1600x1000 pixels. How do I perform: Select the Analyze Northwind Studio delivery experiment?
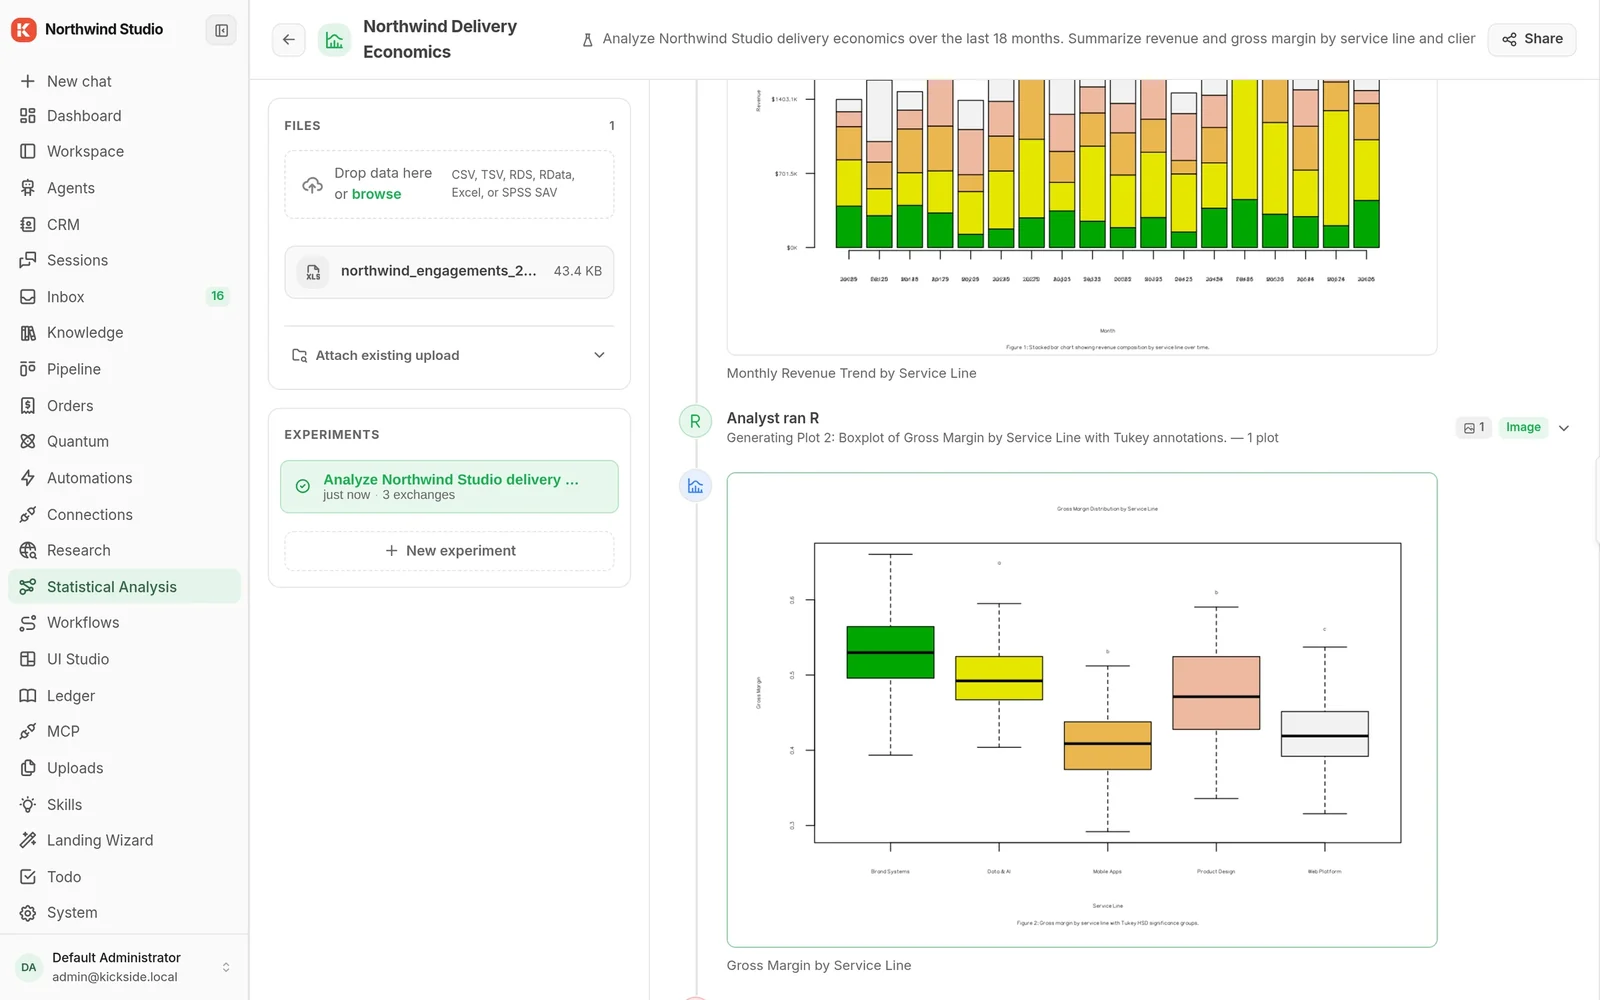[x=449, y=487]
